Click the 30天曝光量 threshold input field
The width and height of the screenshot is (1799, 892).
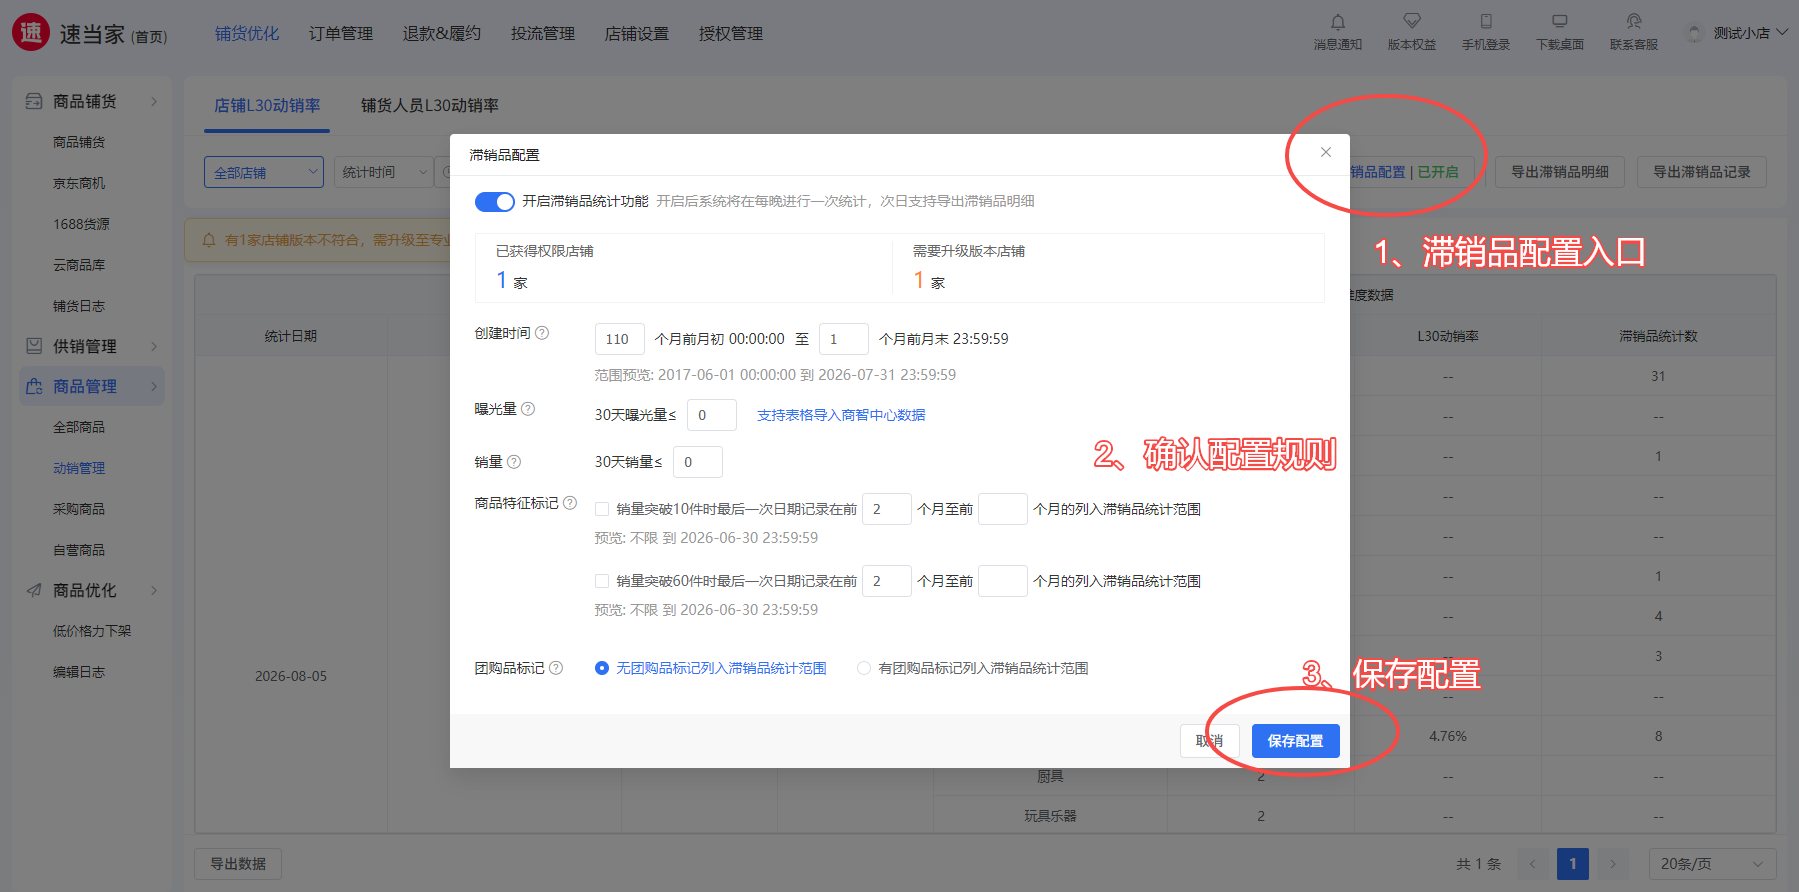click(x=712, y=415)
